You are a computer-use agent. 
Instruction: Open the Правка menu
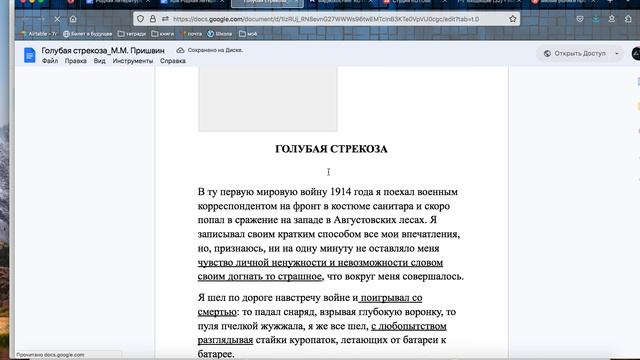(76, 61)
